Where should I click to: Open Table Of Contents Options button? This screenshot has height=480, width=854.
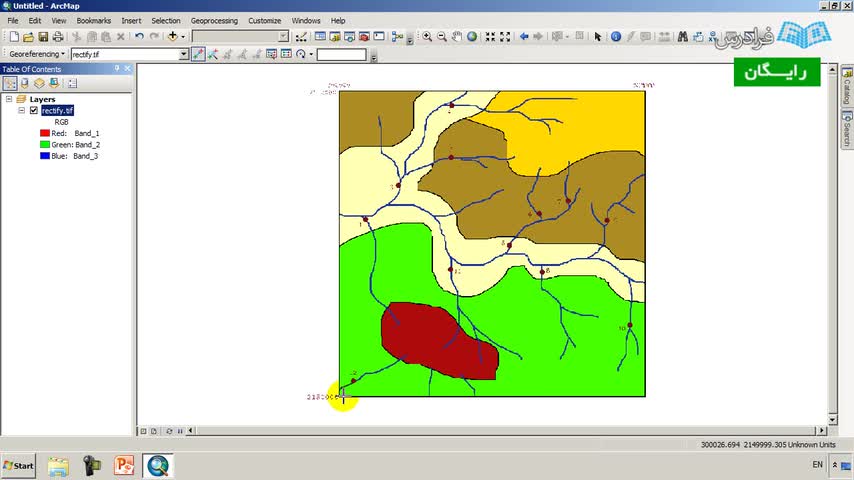click(72, 83)
